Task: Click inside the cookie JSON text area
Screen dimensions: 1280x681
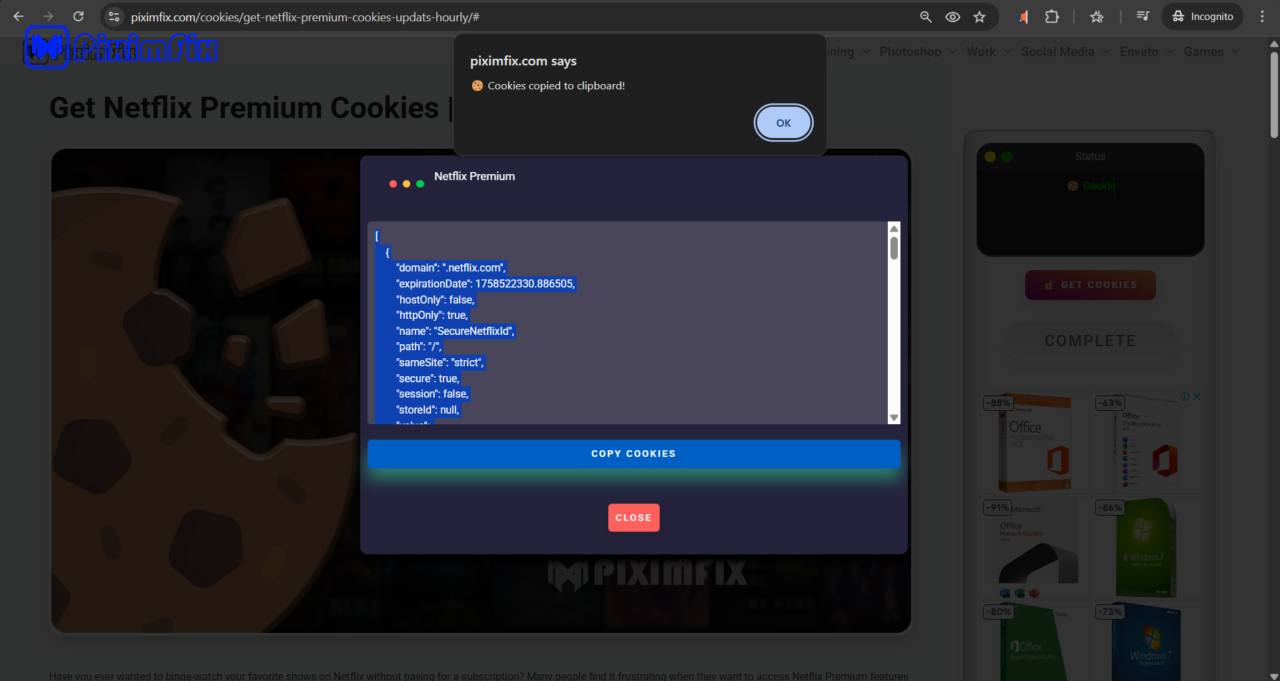Action: tap(627, 323)
